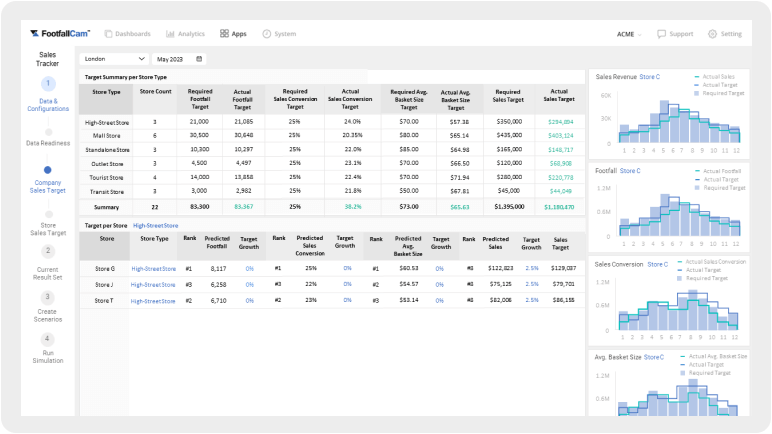The height and width of the screenshot is (434, 772).
Task: Select Tourist Store row label
Action: (x=106, y=178)
